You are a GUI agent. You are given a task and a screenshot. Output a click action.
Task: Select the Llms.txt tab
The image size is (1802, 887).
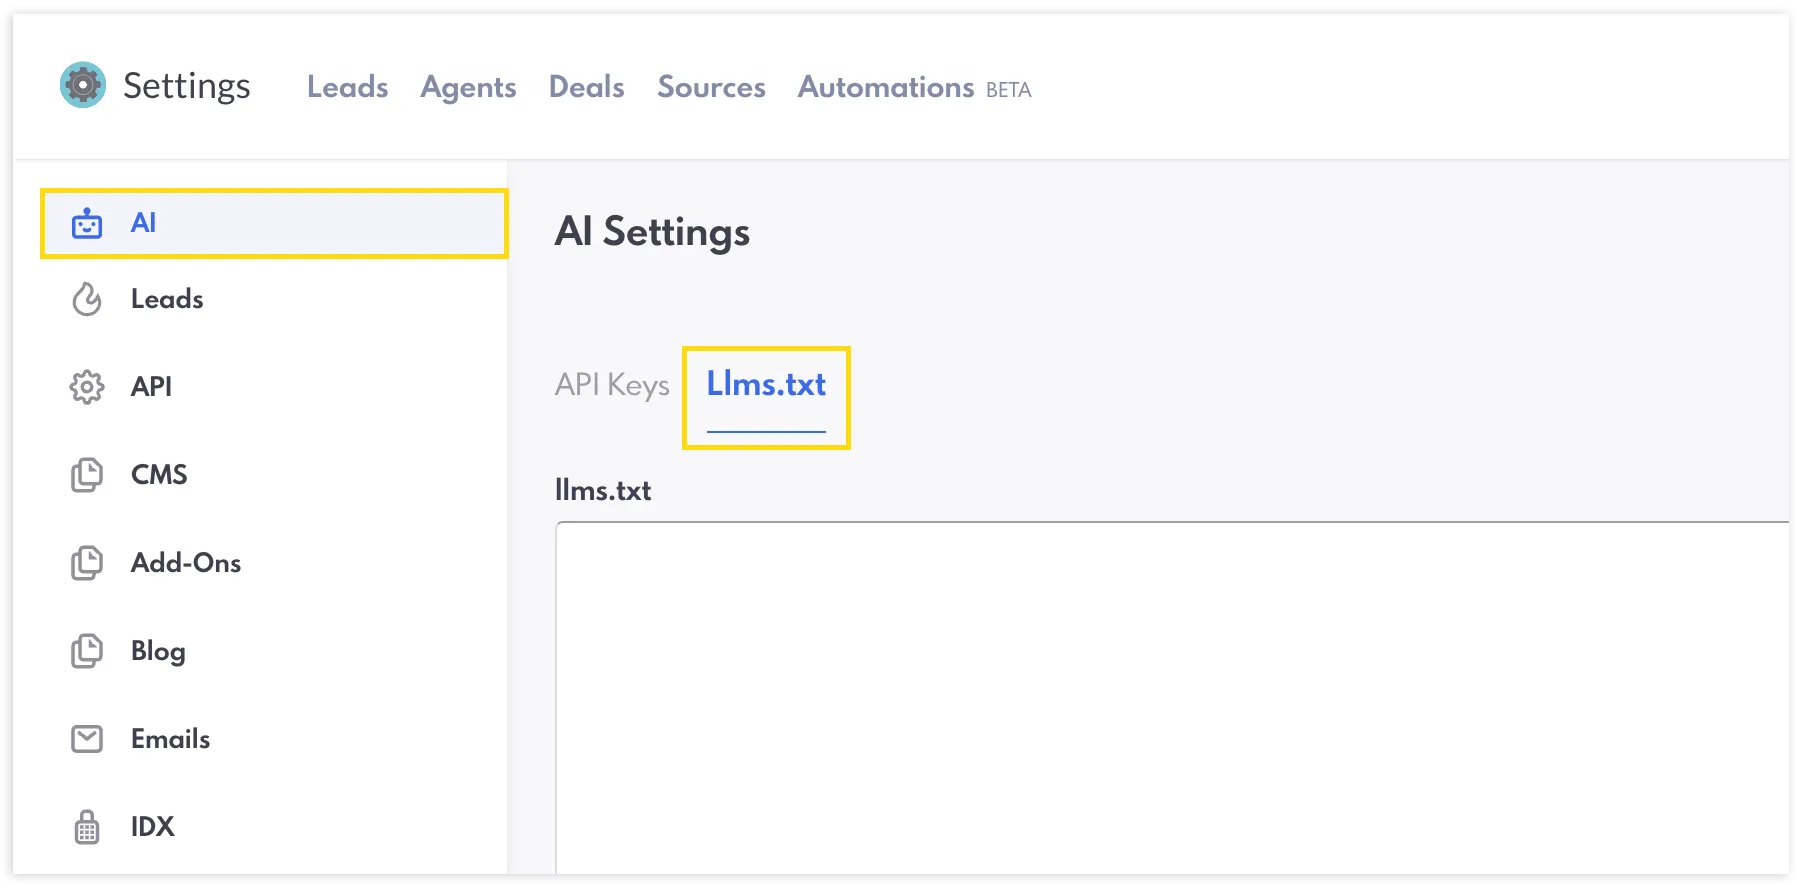point(766,385)
